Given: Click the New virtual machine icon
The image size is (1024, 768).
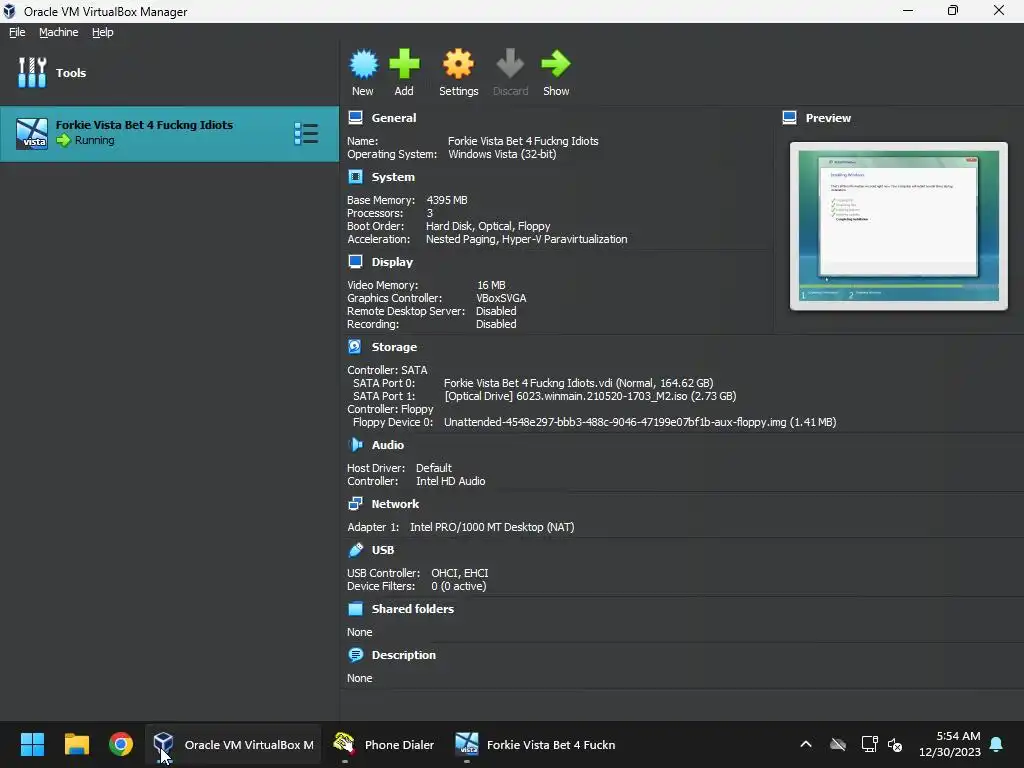Looking at the screenshot, I should pyautogui.click(x=363, y=64).
